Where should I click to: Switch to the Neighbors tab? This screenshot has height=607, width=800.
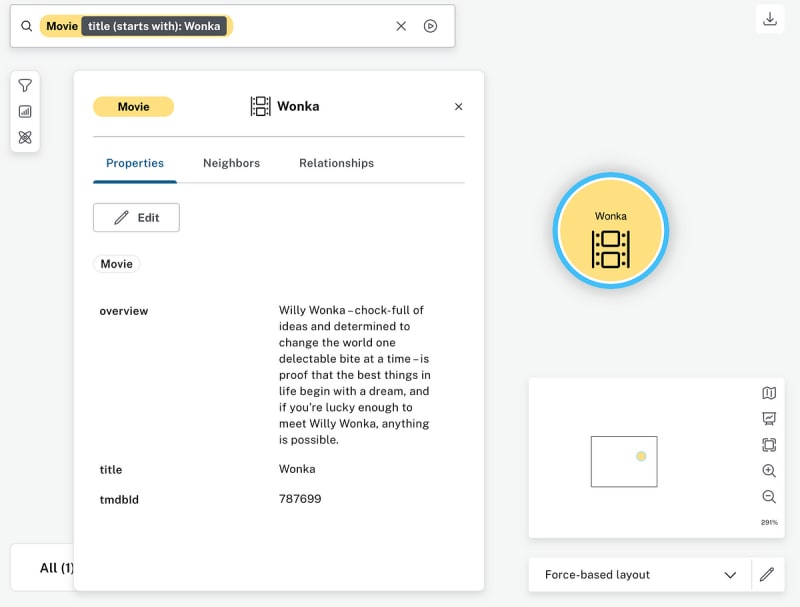click(231, 163)
